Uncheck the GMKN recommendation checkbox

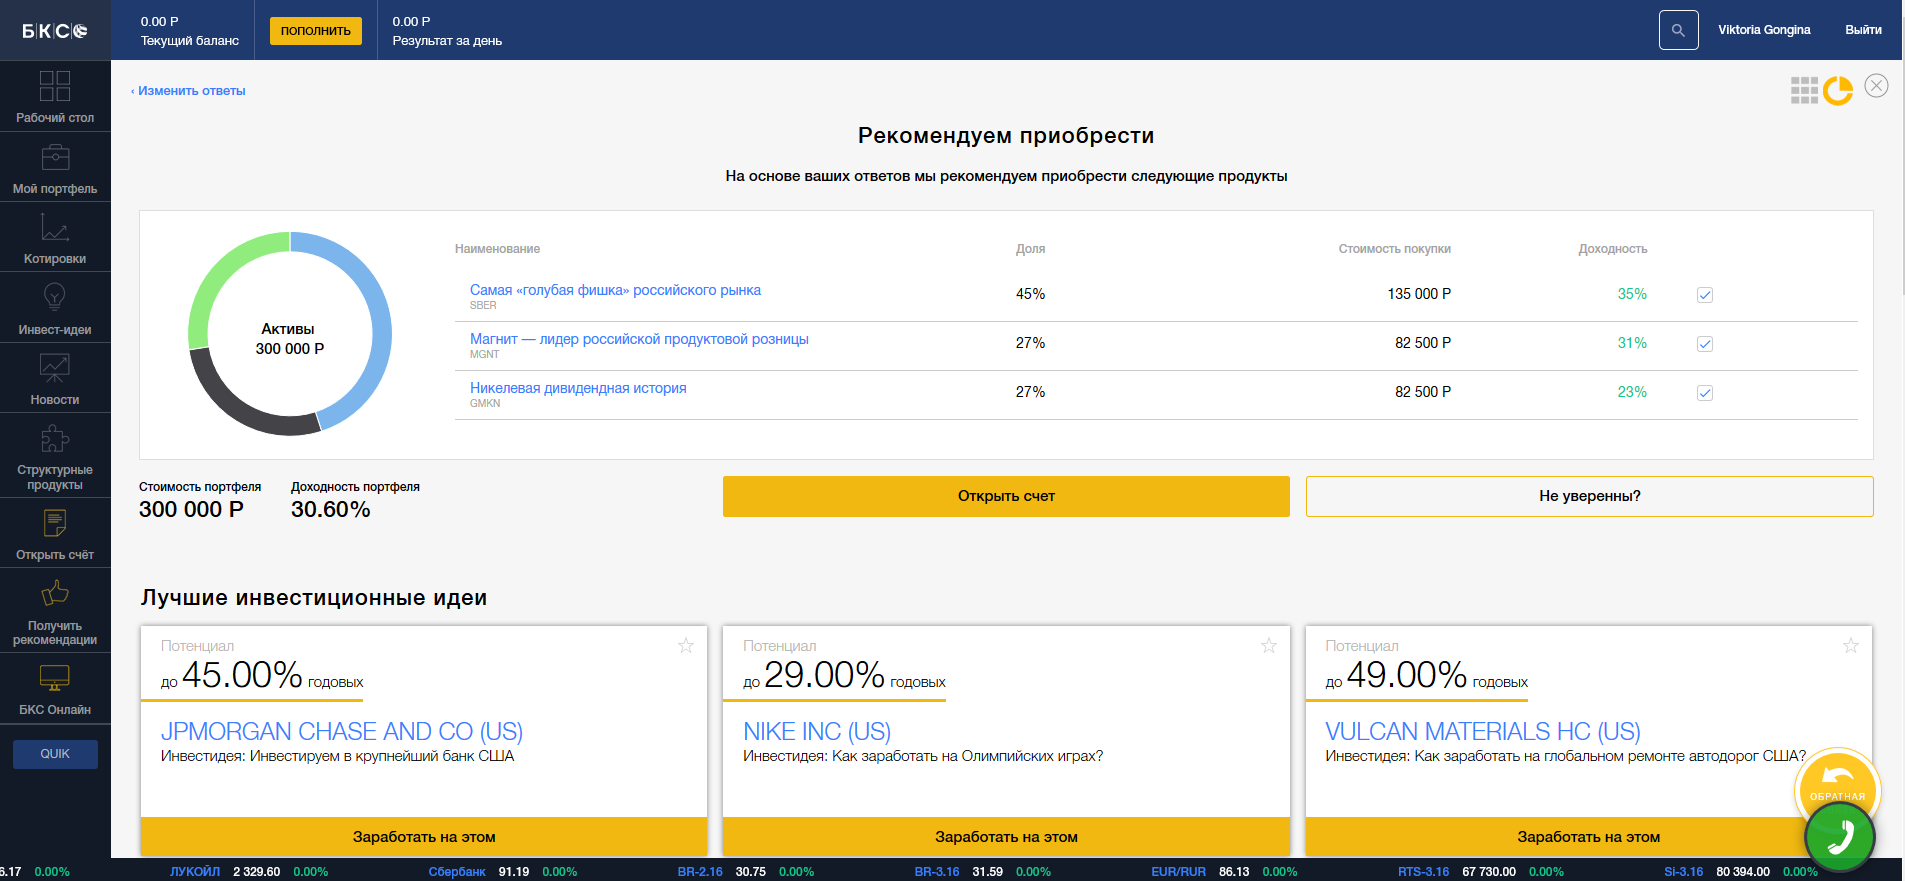pos(1705,393)
